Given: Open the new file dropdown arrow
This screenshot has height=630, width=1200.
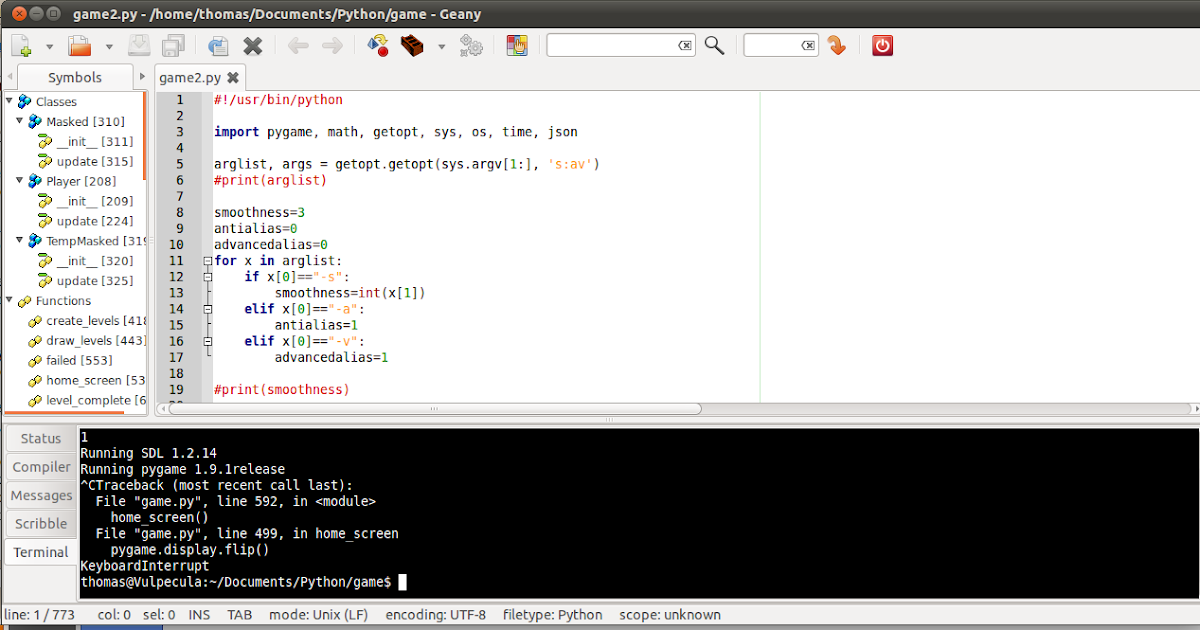Looking at the screenshot, I should coord(48,45).
